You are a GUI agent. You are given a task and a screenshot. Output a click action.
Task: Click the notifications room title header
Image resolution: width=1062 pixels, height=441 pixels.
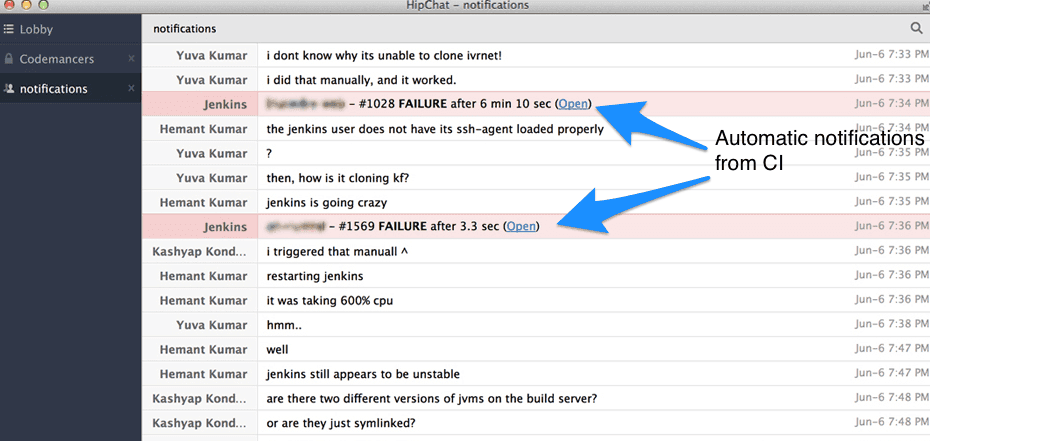tap(184, 28)
